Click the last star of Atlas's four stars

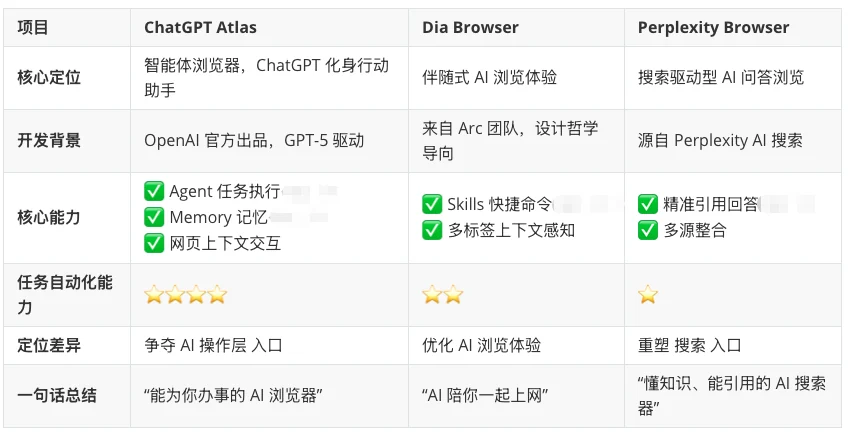click(217, 295)
